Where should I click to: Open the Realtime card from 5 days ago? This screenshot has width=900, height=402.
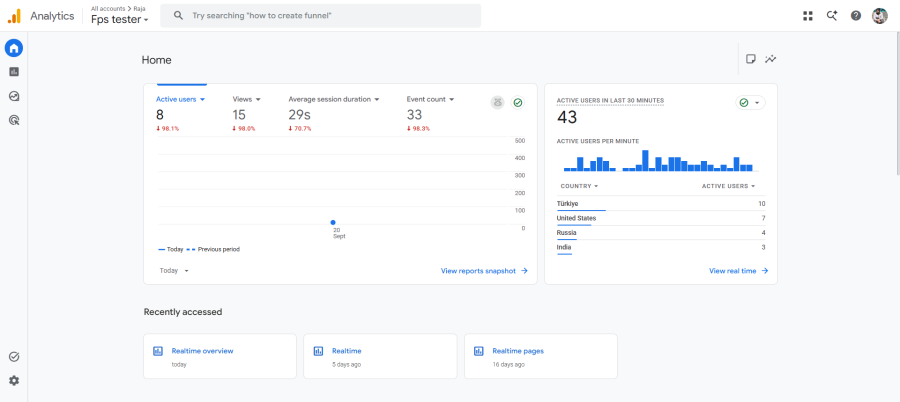click(380, 356)
